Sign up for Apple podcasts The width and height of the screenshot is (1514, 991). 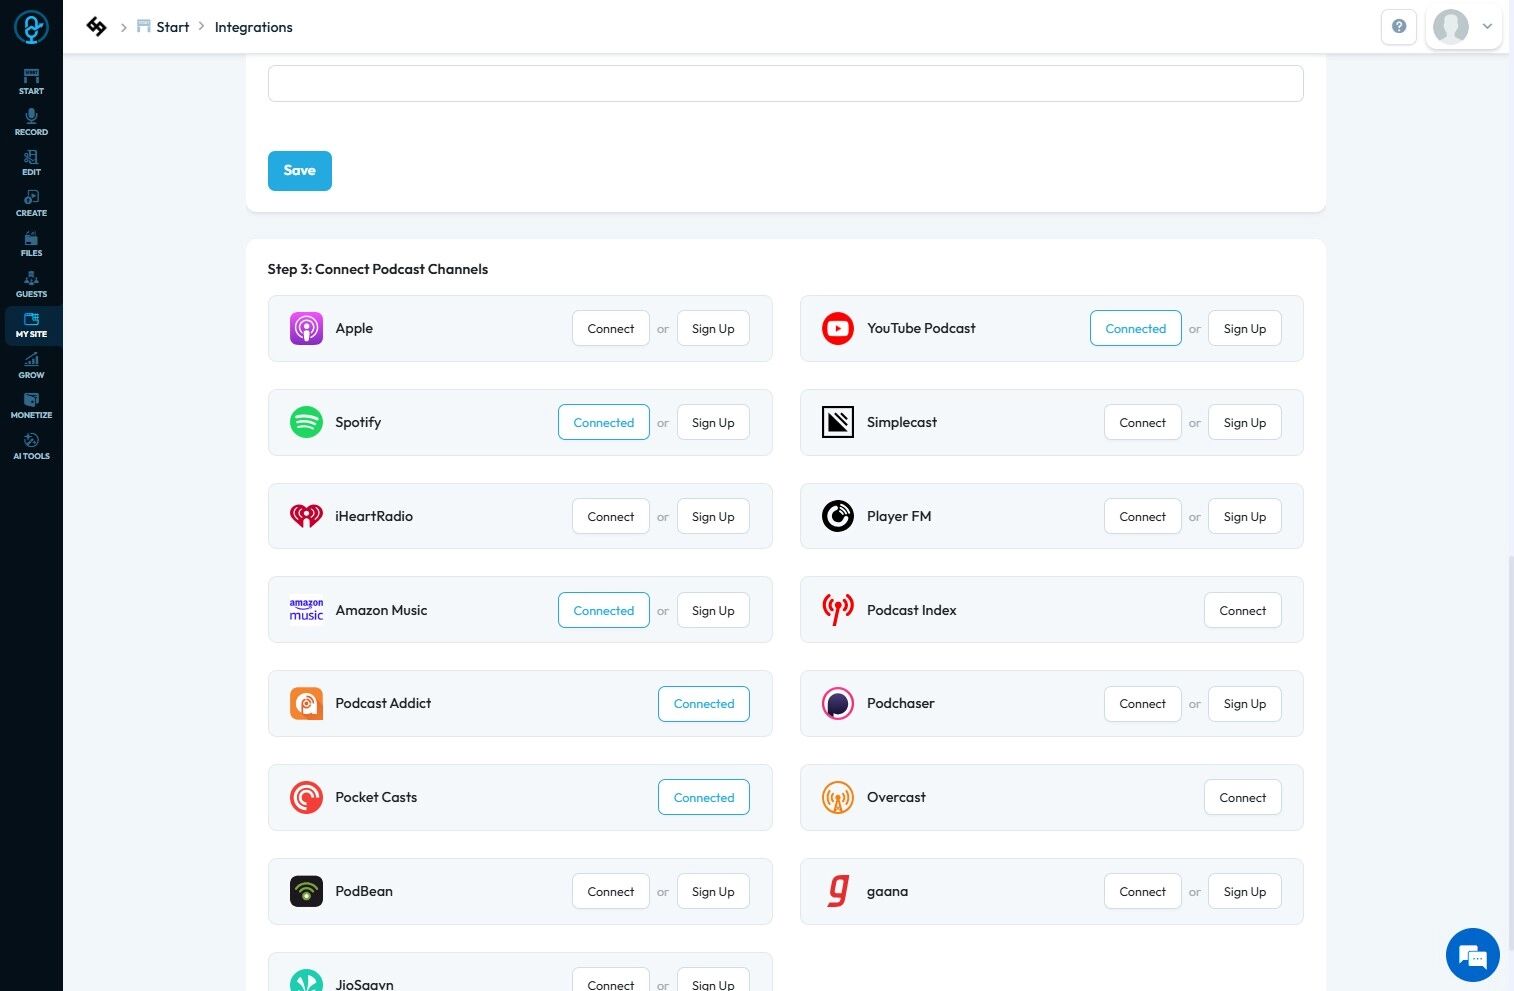[x=713, y=329]
